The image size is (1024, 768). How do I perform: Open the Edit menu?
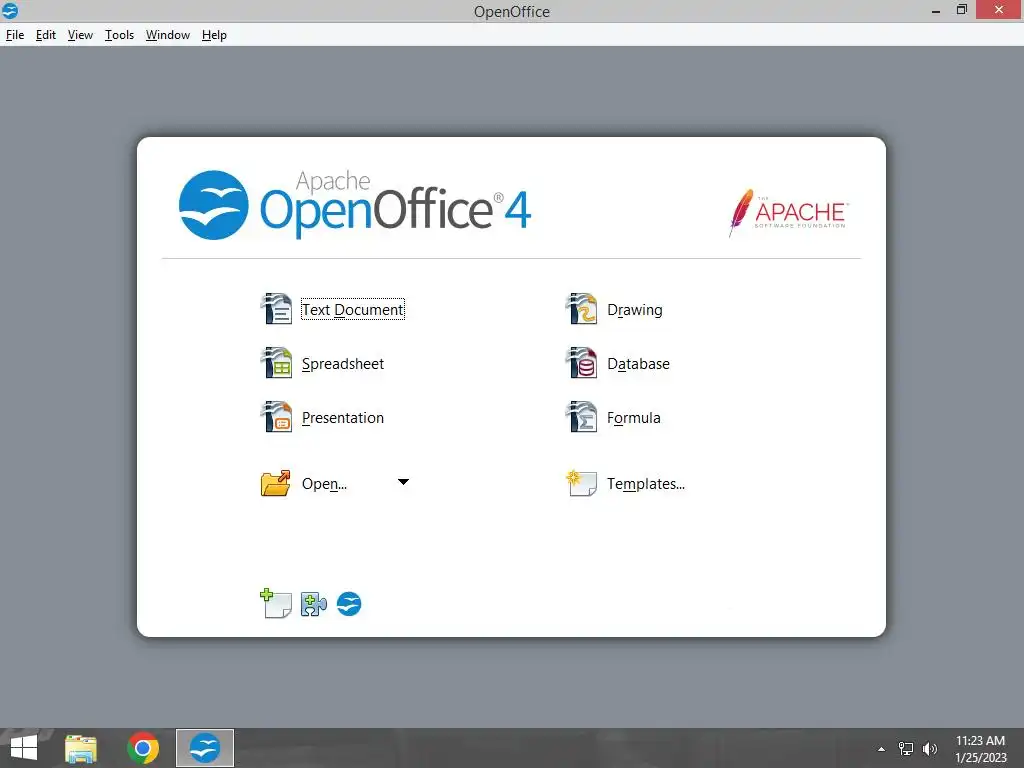46,35
